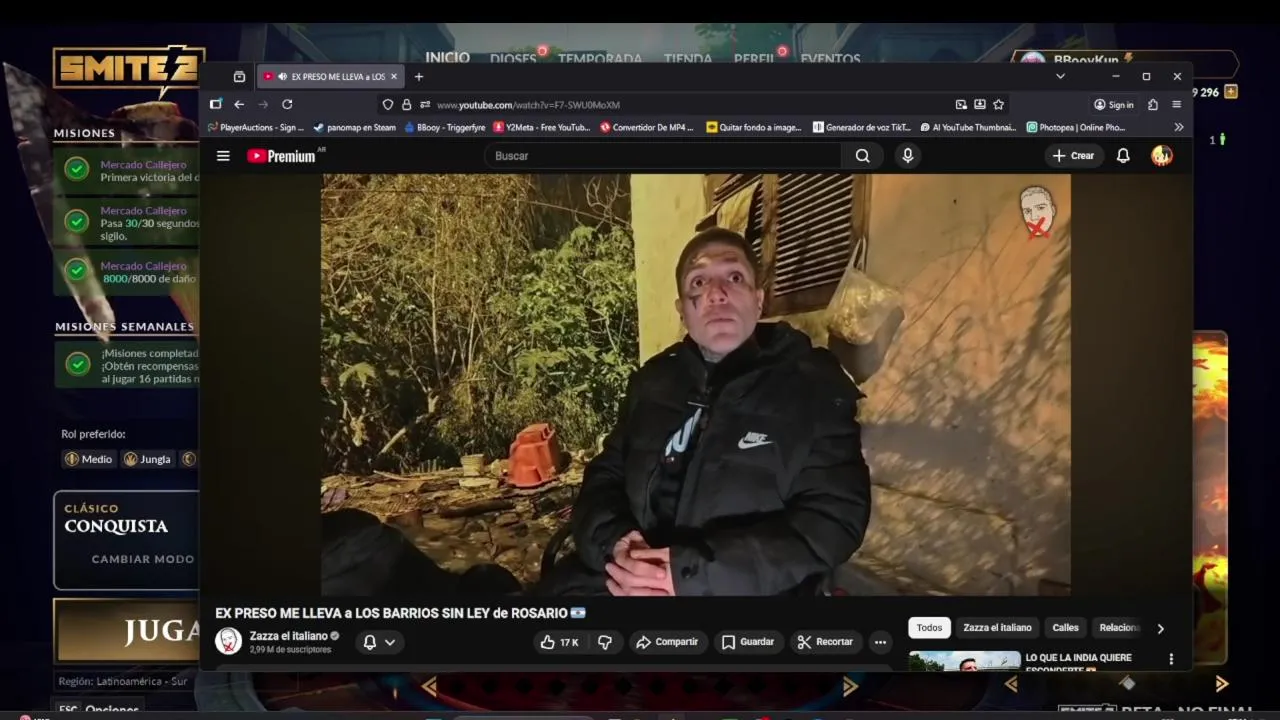Click the Smite god carousel right arrow
The width and height of the screenshot is (1280, 720).
[850, 686]
